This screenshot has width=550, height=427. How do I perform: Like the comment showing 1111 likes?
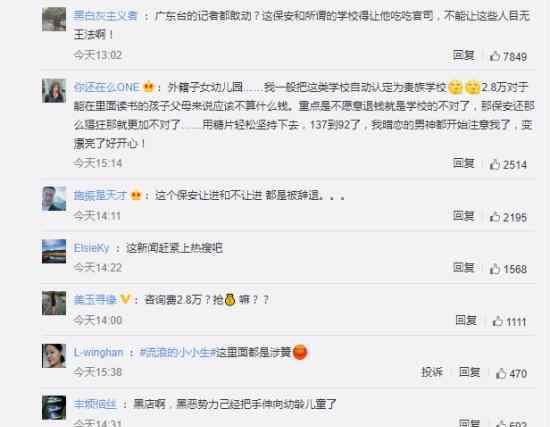(x=509, y=321)
